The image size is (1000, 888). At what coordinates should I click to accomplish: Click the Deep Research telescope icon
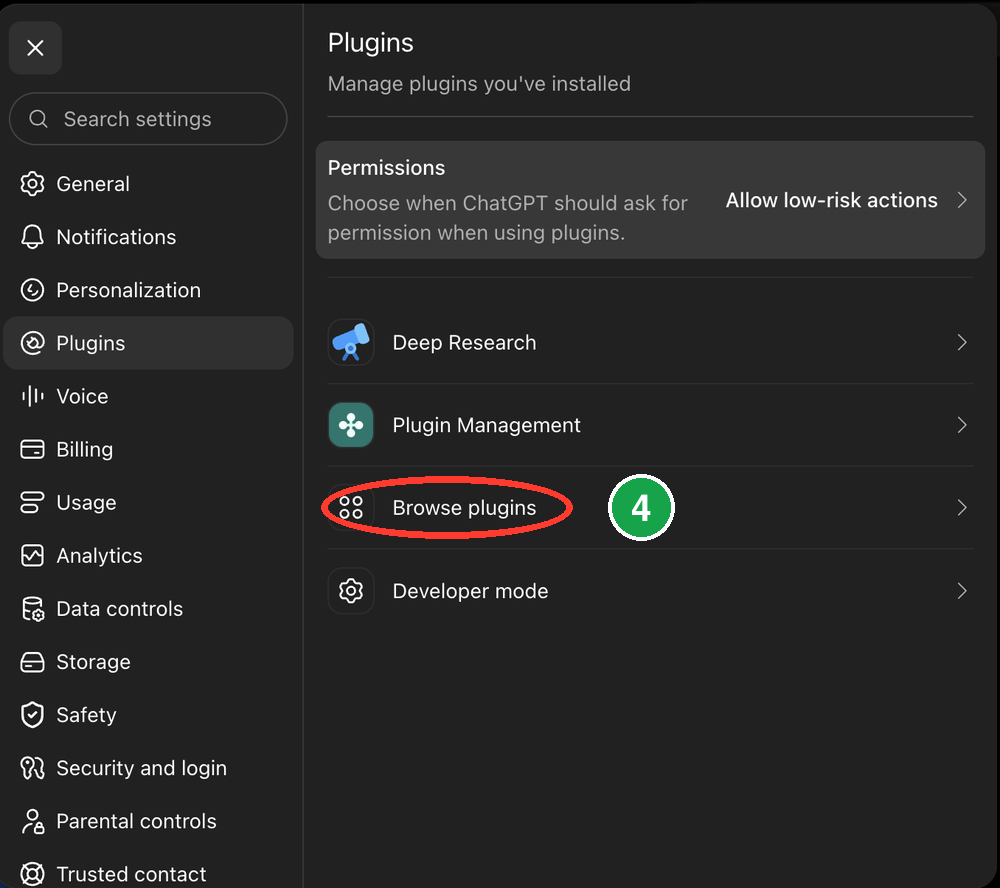point(351,342)
